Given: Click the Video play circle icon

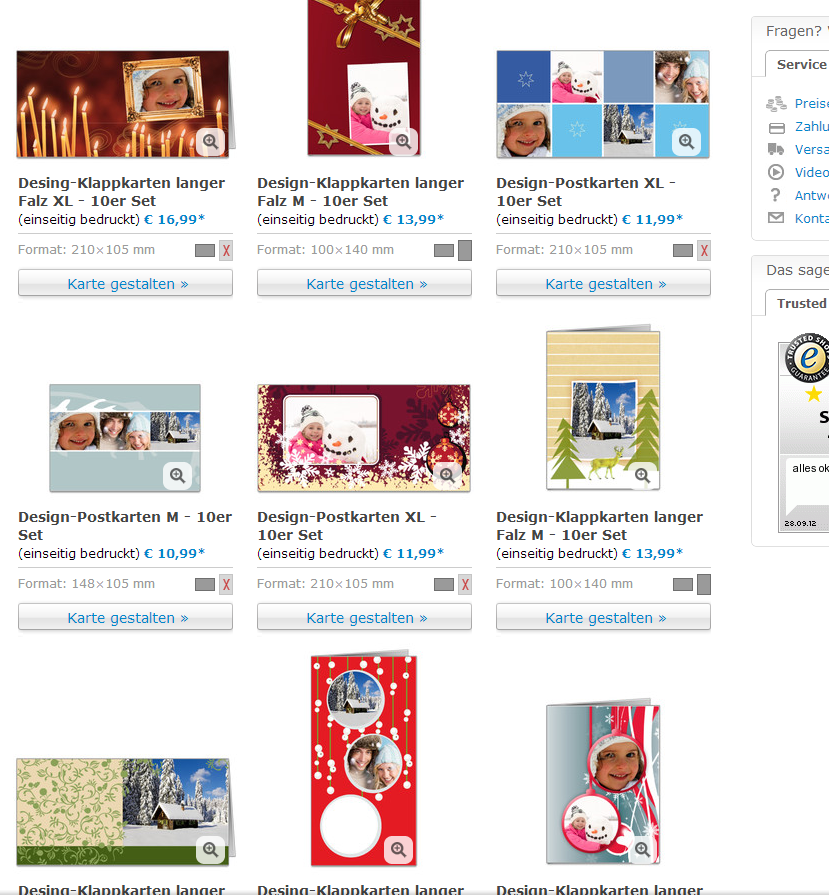Looking at the screenshot, I should [775, 172].
